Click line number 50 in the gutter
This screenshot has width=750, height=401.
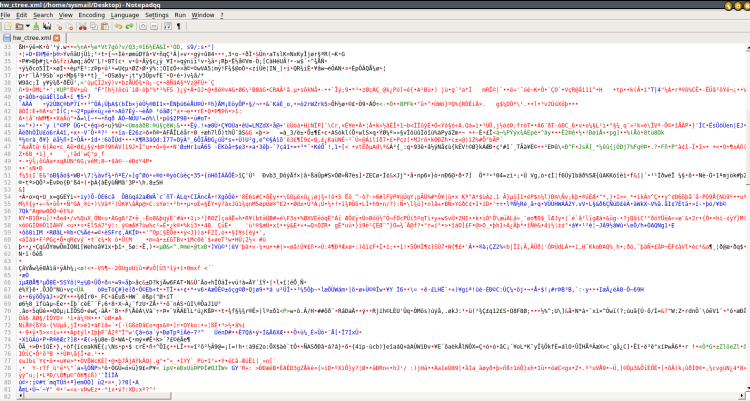[7, 168]
